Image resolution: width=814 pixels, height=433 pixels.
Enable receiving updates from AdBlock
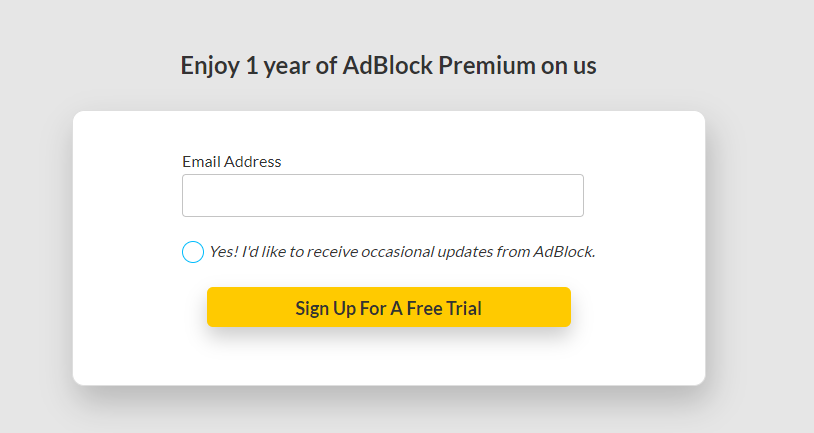point(193,252)
